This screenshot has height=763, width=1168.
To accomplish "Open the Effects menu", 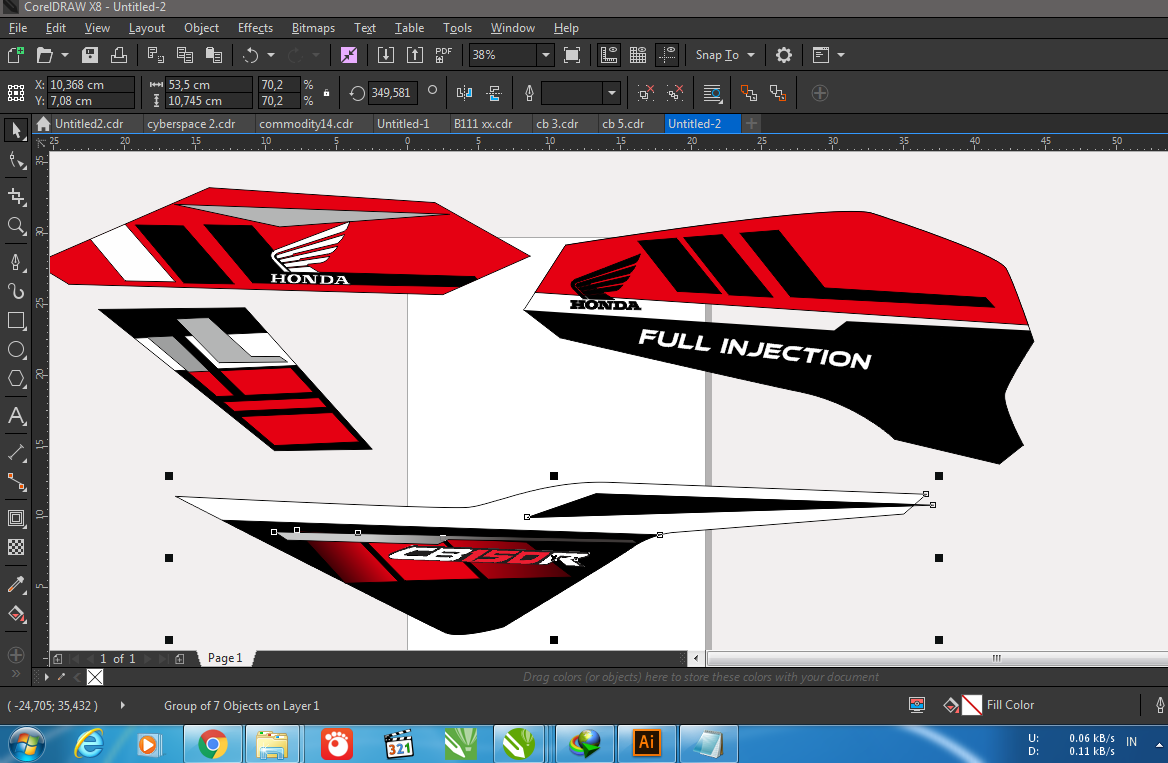I will 255,28.
